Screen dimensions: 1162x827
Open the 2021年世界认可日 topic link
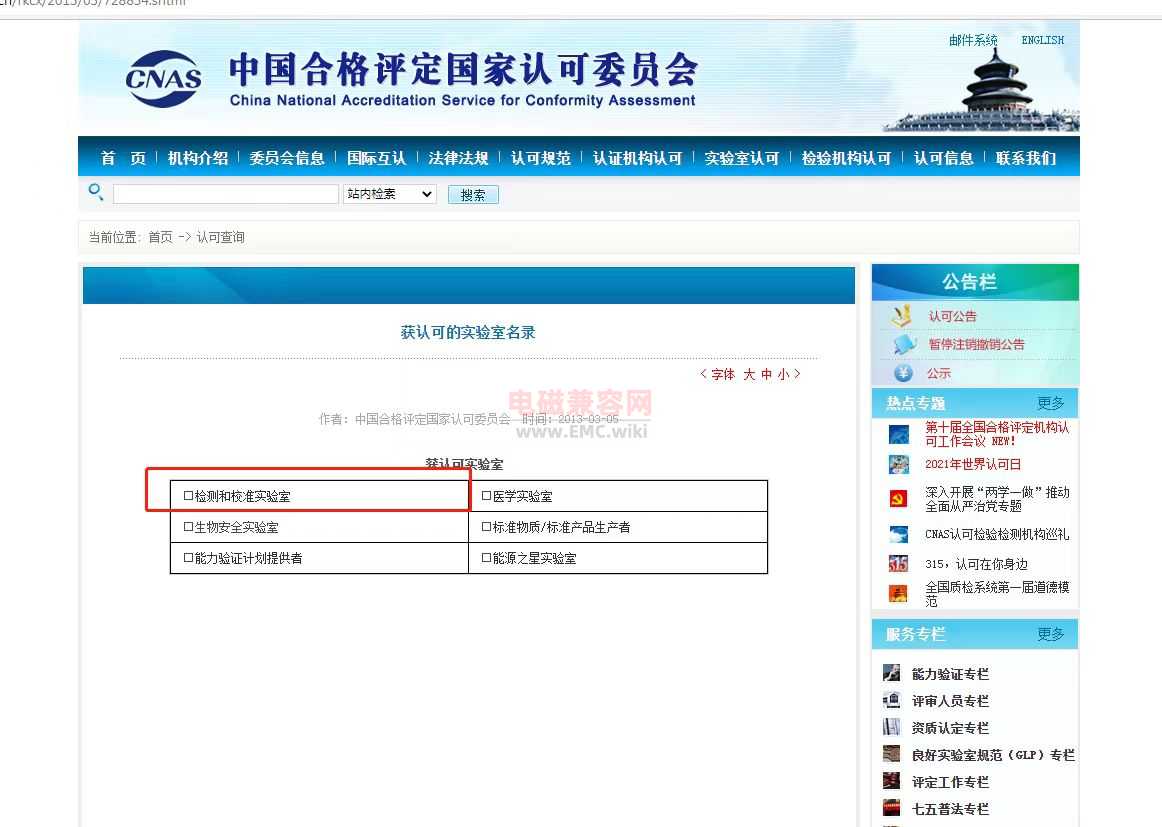pyautogui.click(x=973, y=465)
